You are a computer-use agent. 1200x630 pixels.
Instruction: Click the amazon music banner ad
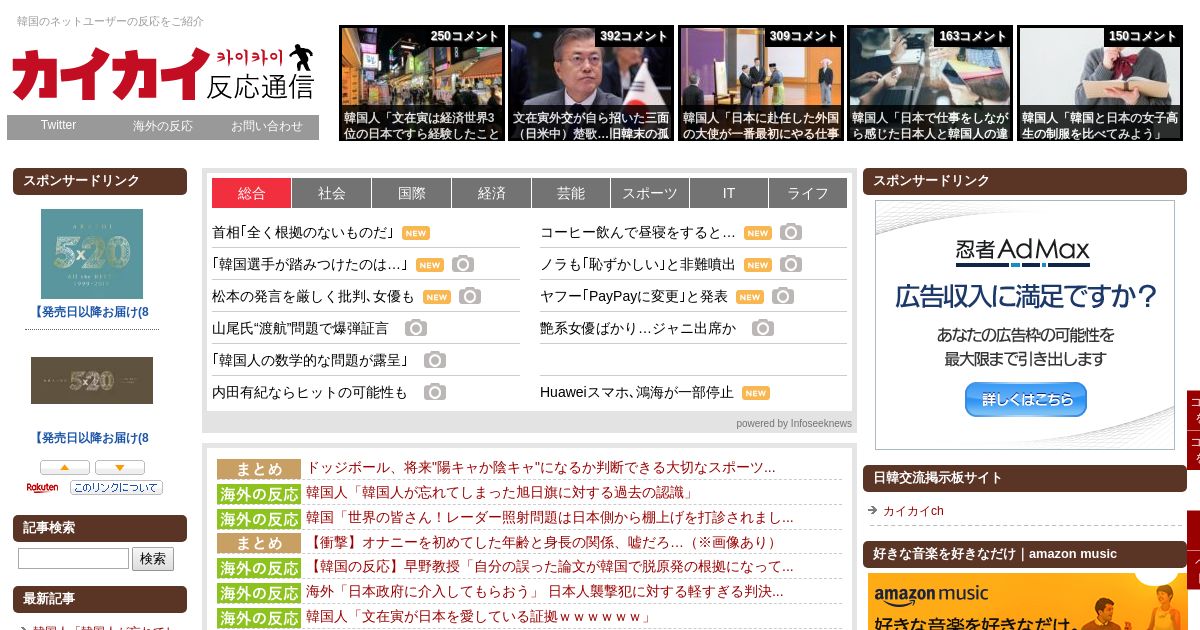point(1027,601)
